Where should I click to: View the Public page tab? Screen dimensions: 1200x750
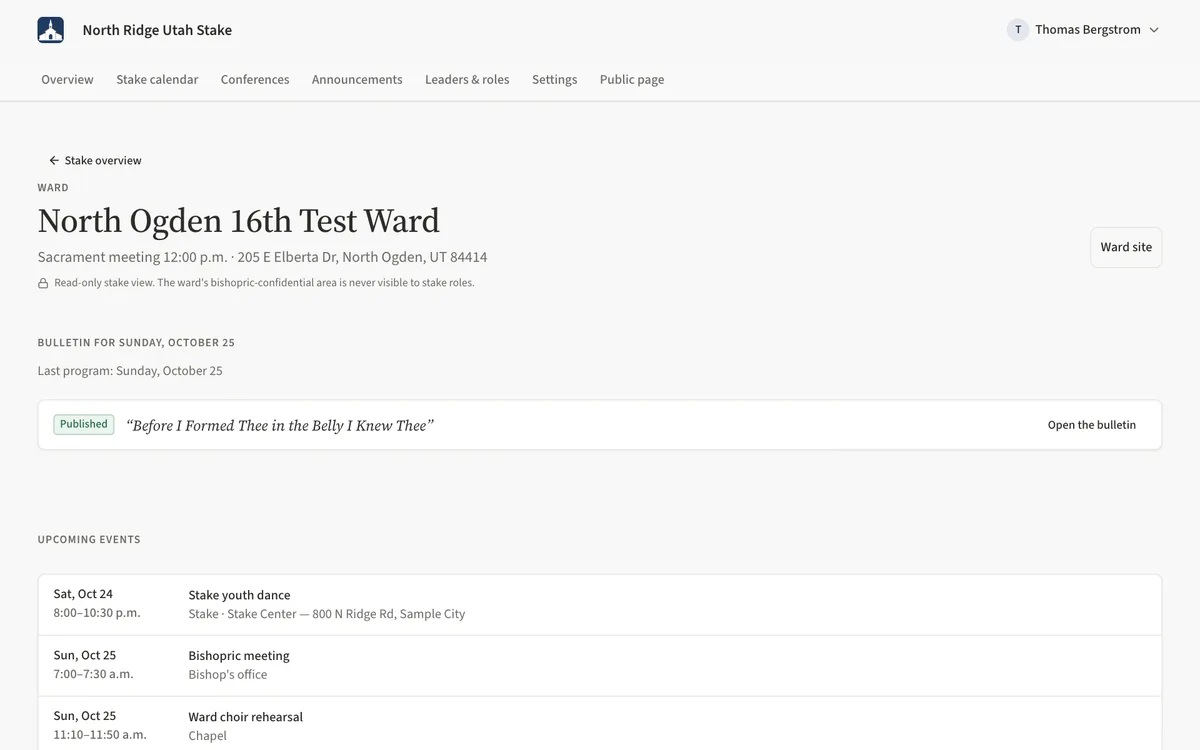(632, 80)
